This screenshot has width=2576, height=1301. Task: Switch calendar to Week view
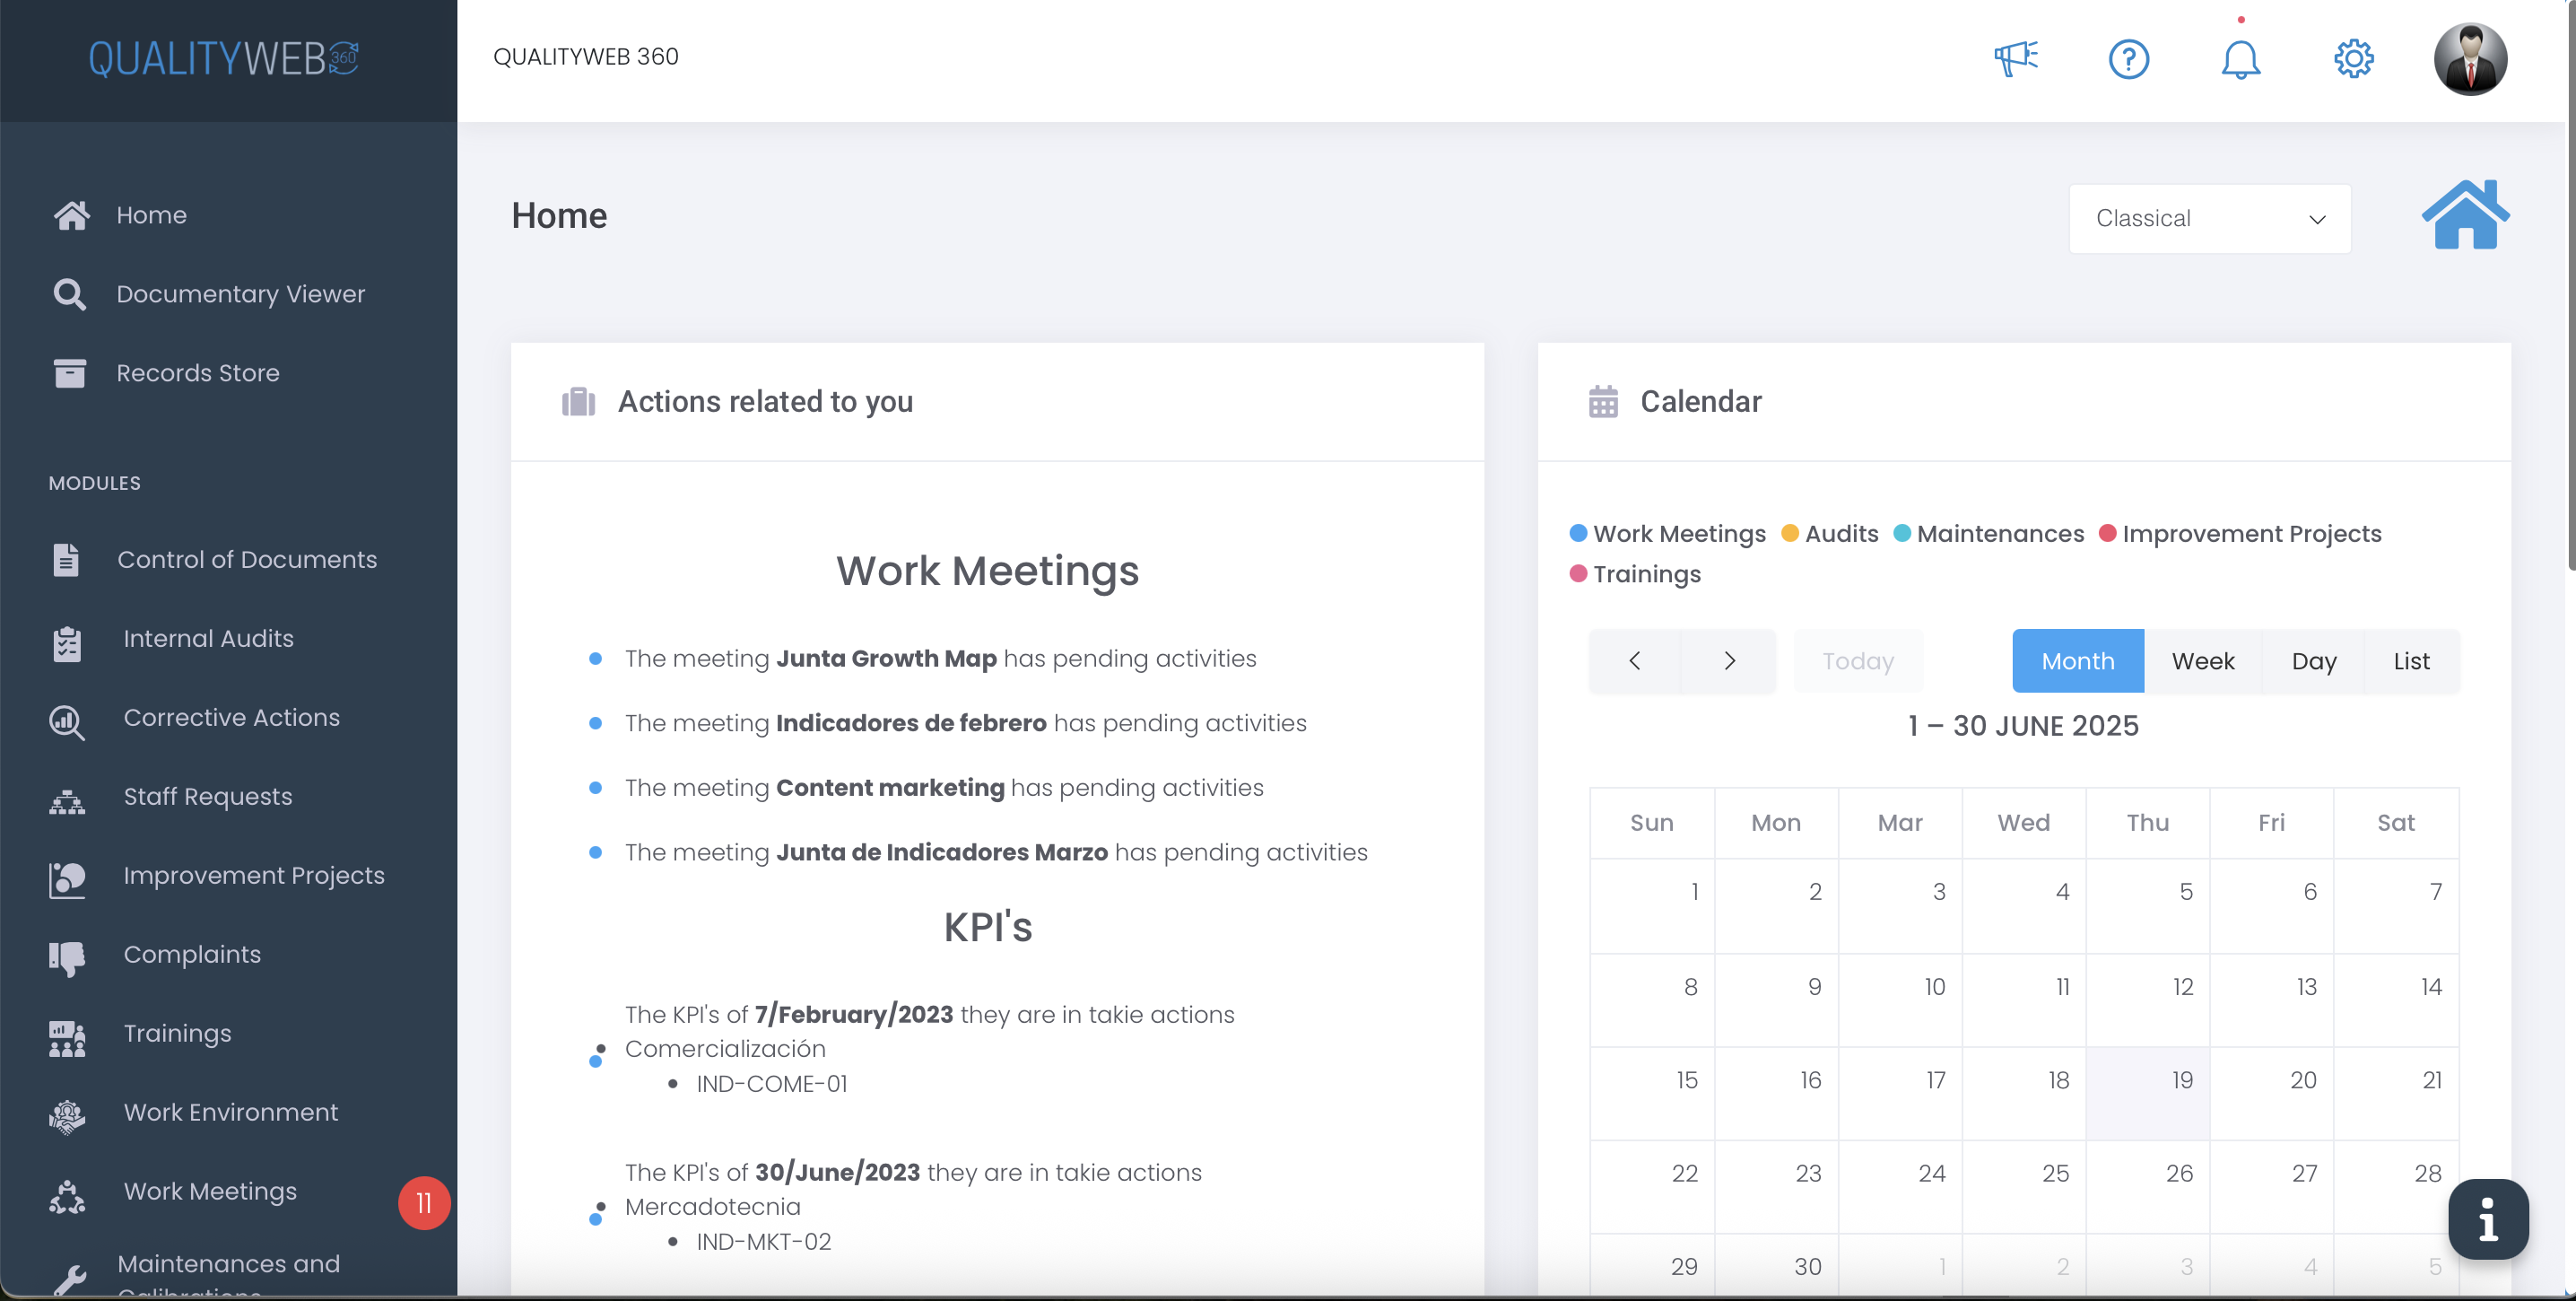click(x=2203, y=660)
